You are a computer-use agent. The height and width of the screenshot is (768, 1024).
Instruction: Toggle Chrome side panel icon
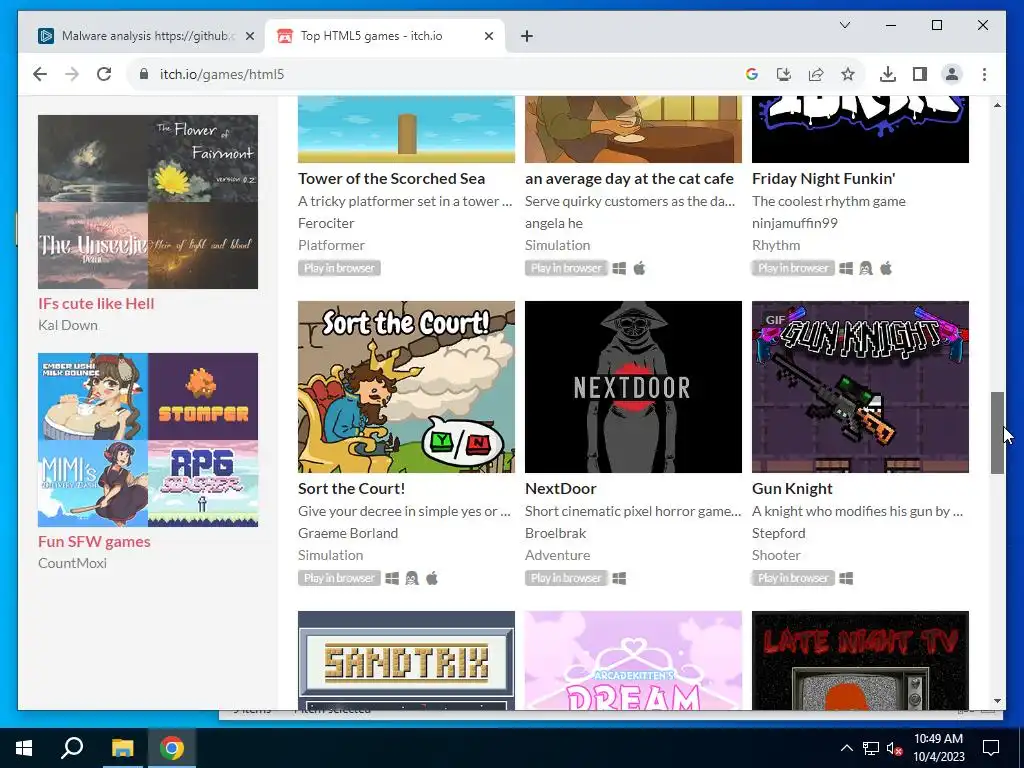(920, 74)
